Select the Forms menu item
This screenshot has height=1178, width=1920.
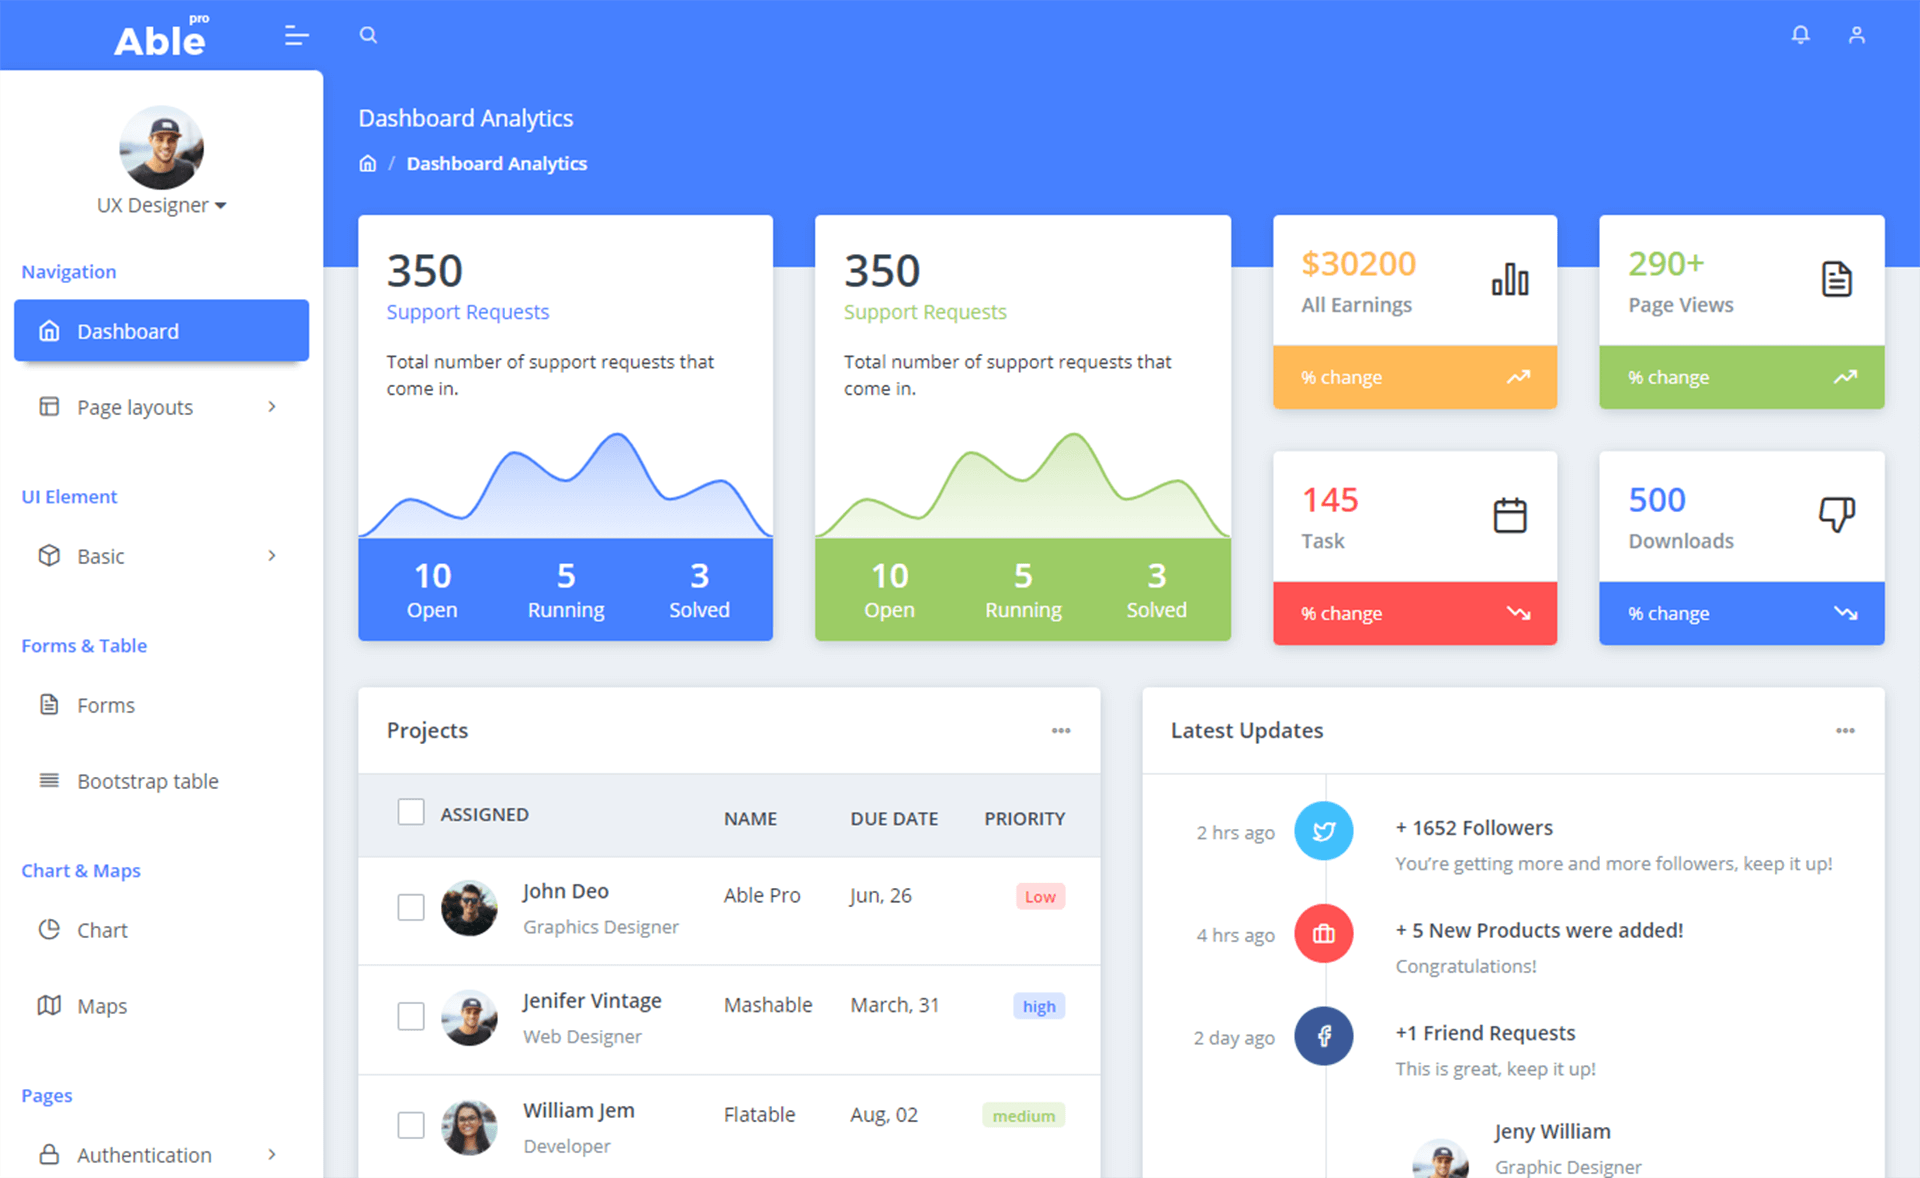(106, 705)
